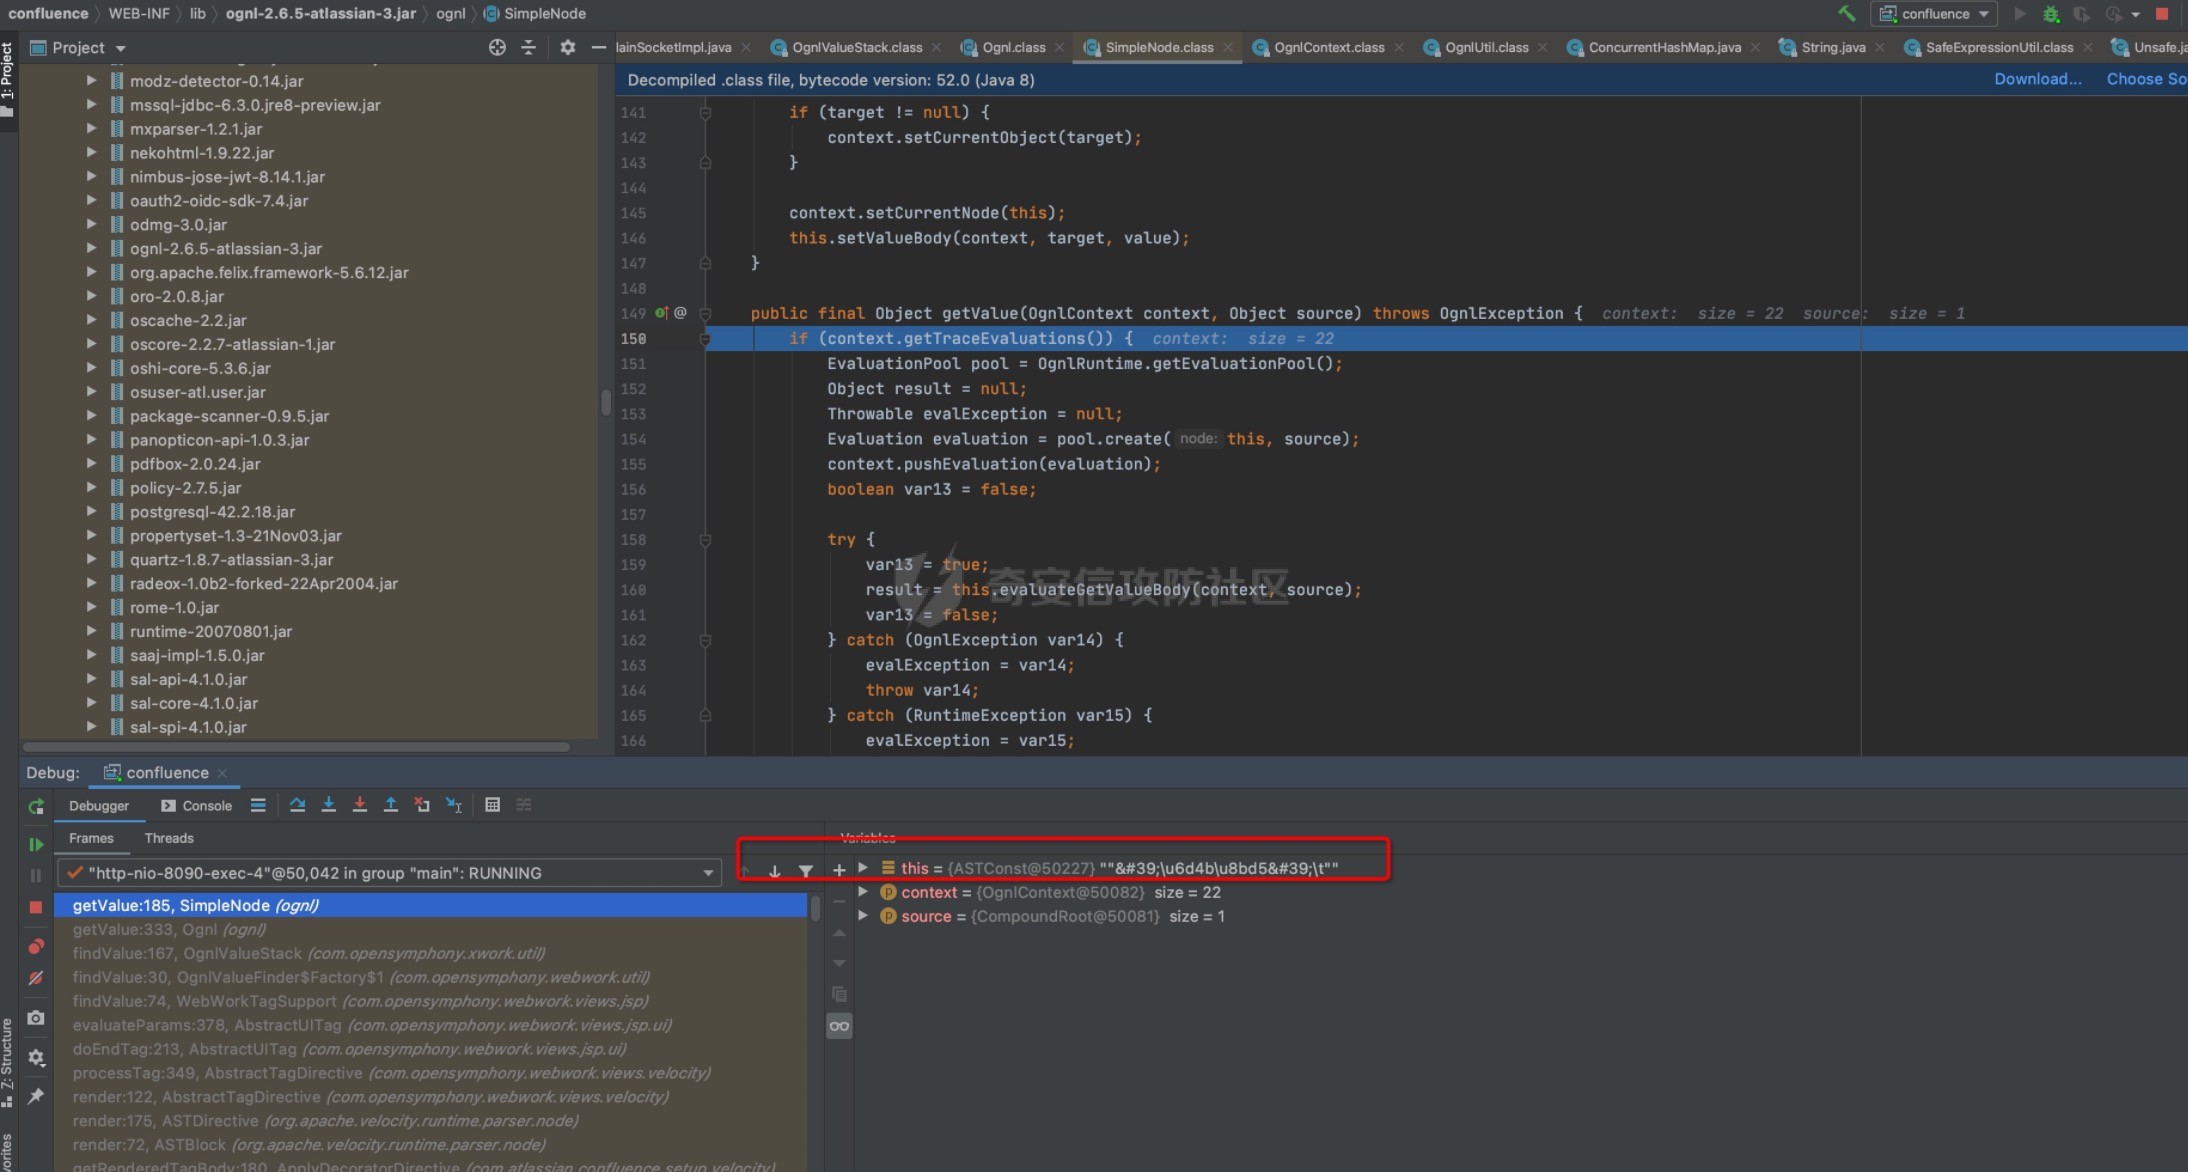
Task: Click the Download... link
Action: 2037,79
